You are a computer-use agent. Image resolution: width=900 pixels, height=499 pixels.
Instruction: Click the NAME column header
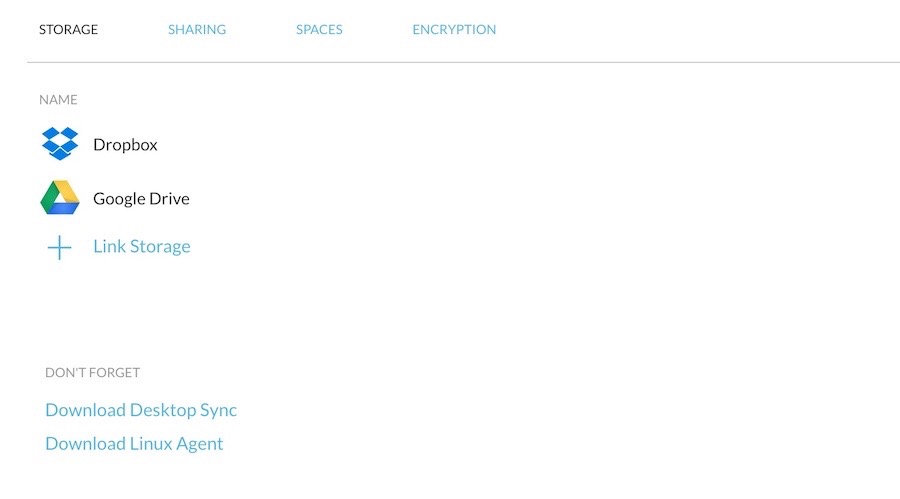pos(58,100)
